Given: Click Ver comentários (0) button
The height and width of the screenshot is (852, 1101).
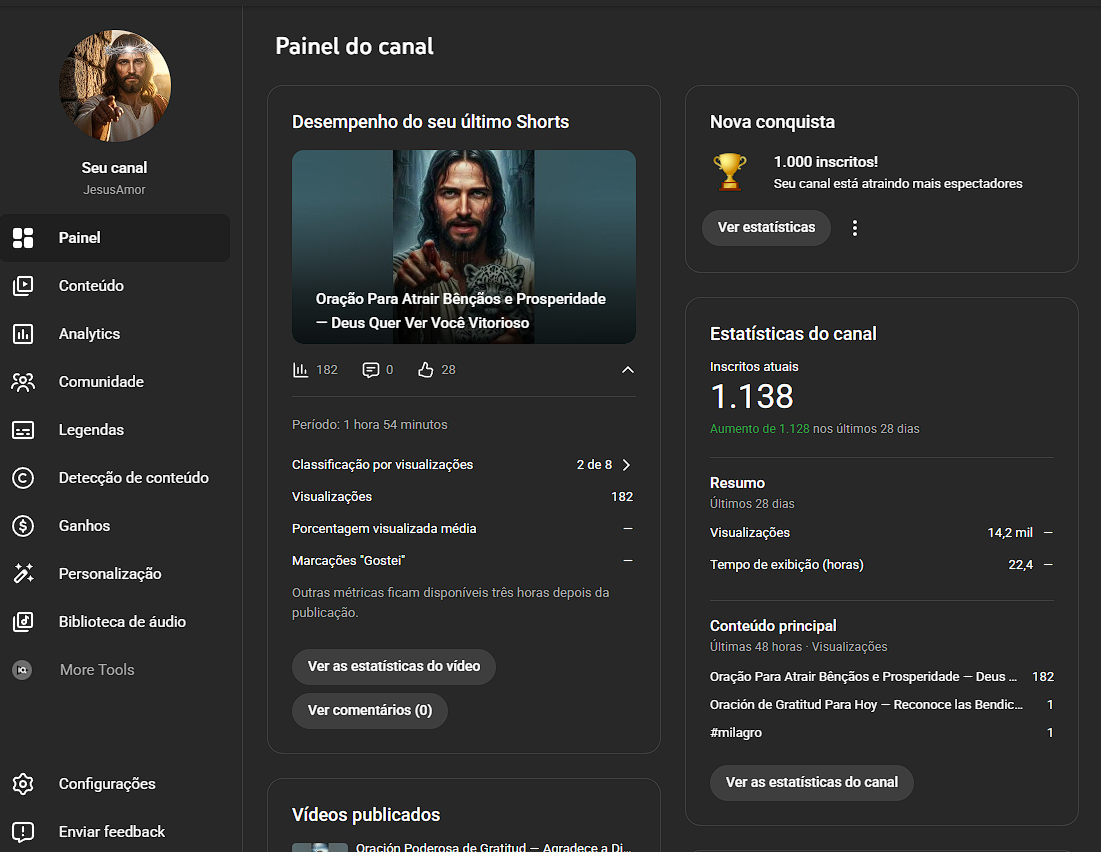Looking at the screenshot, I should 370,711.
